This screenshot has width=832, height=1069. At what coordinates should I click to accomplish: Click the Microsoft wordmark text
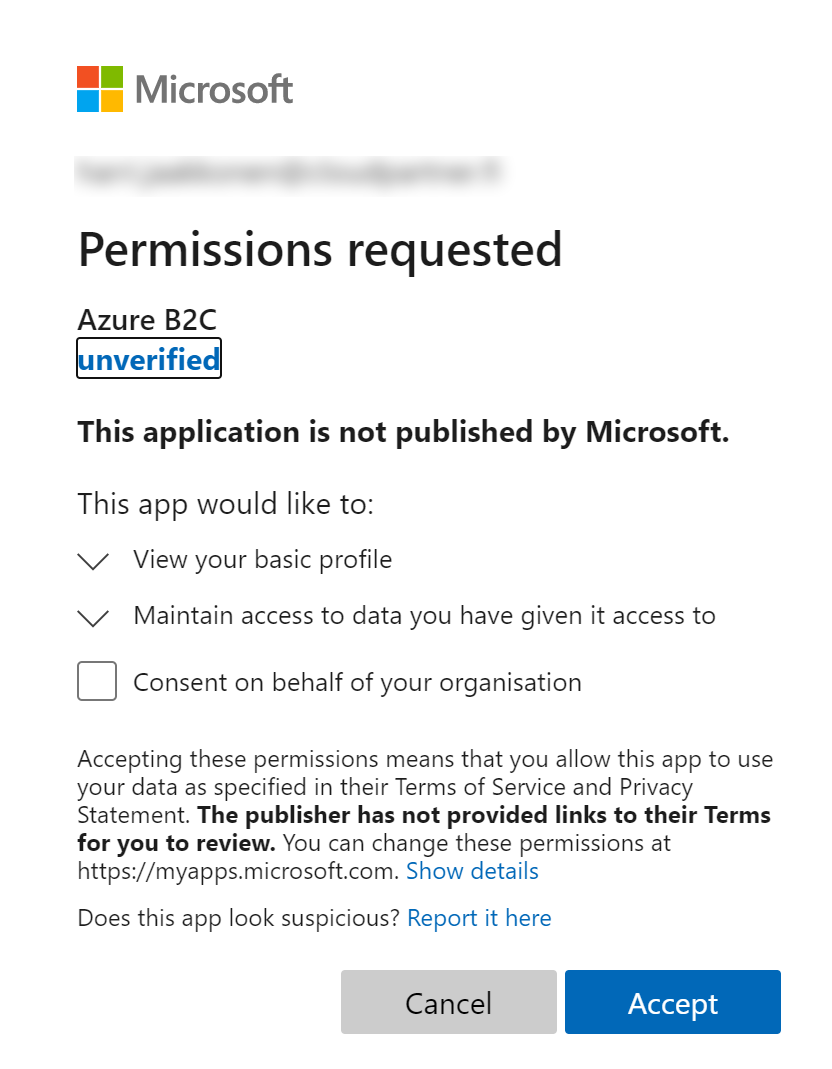point(214,89)
